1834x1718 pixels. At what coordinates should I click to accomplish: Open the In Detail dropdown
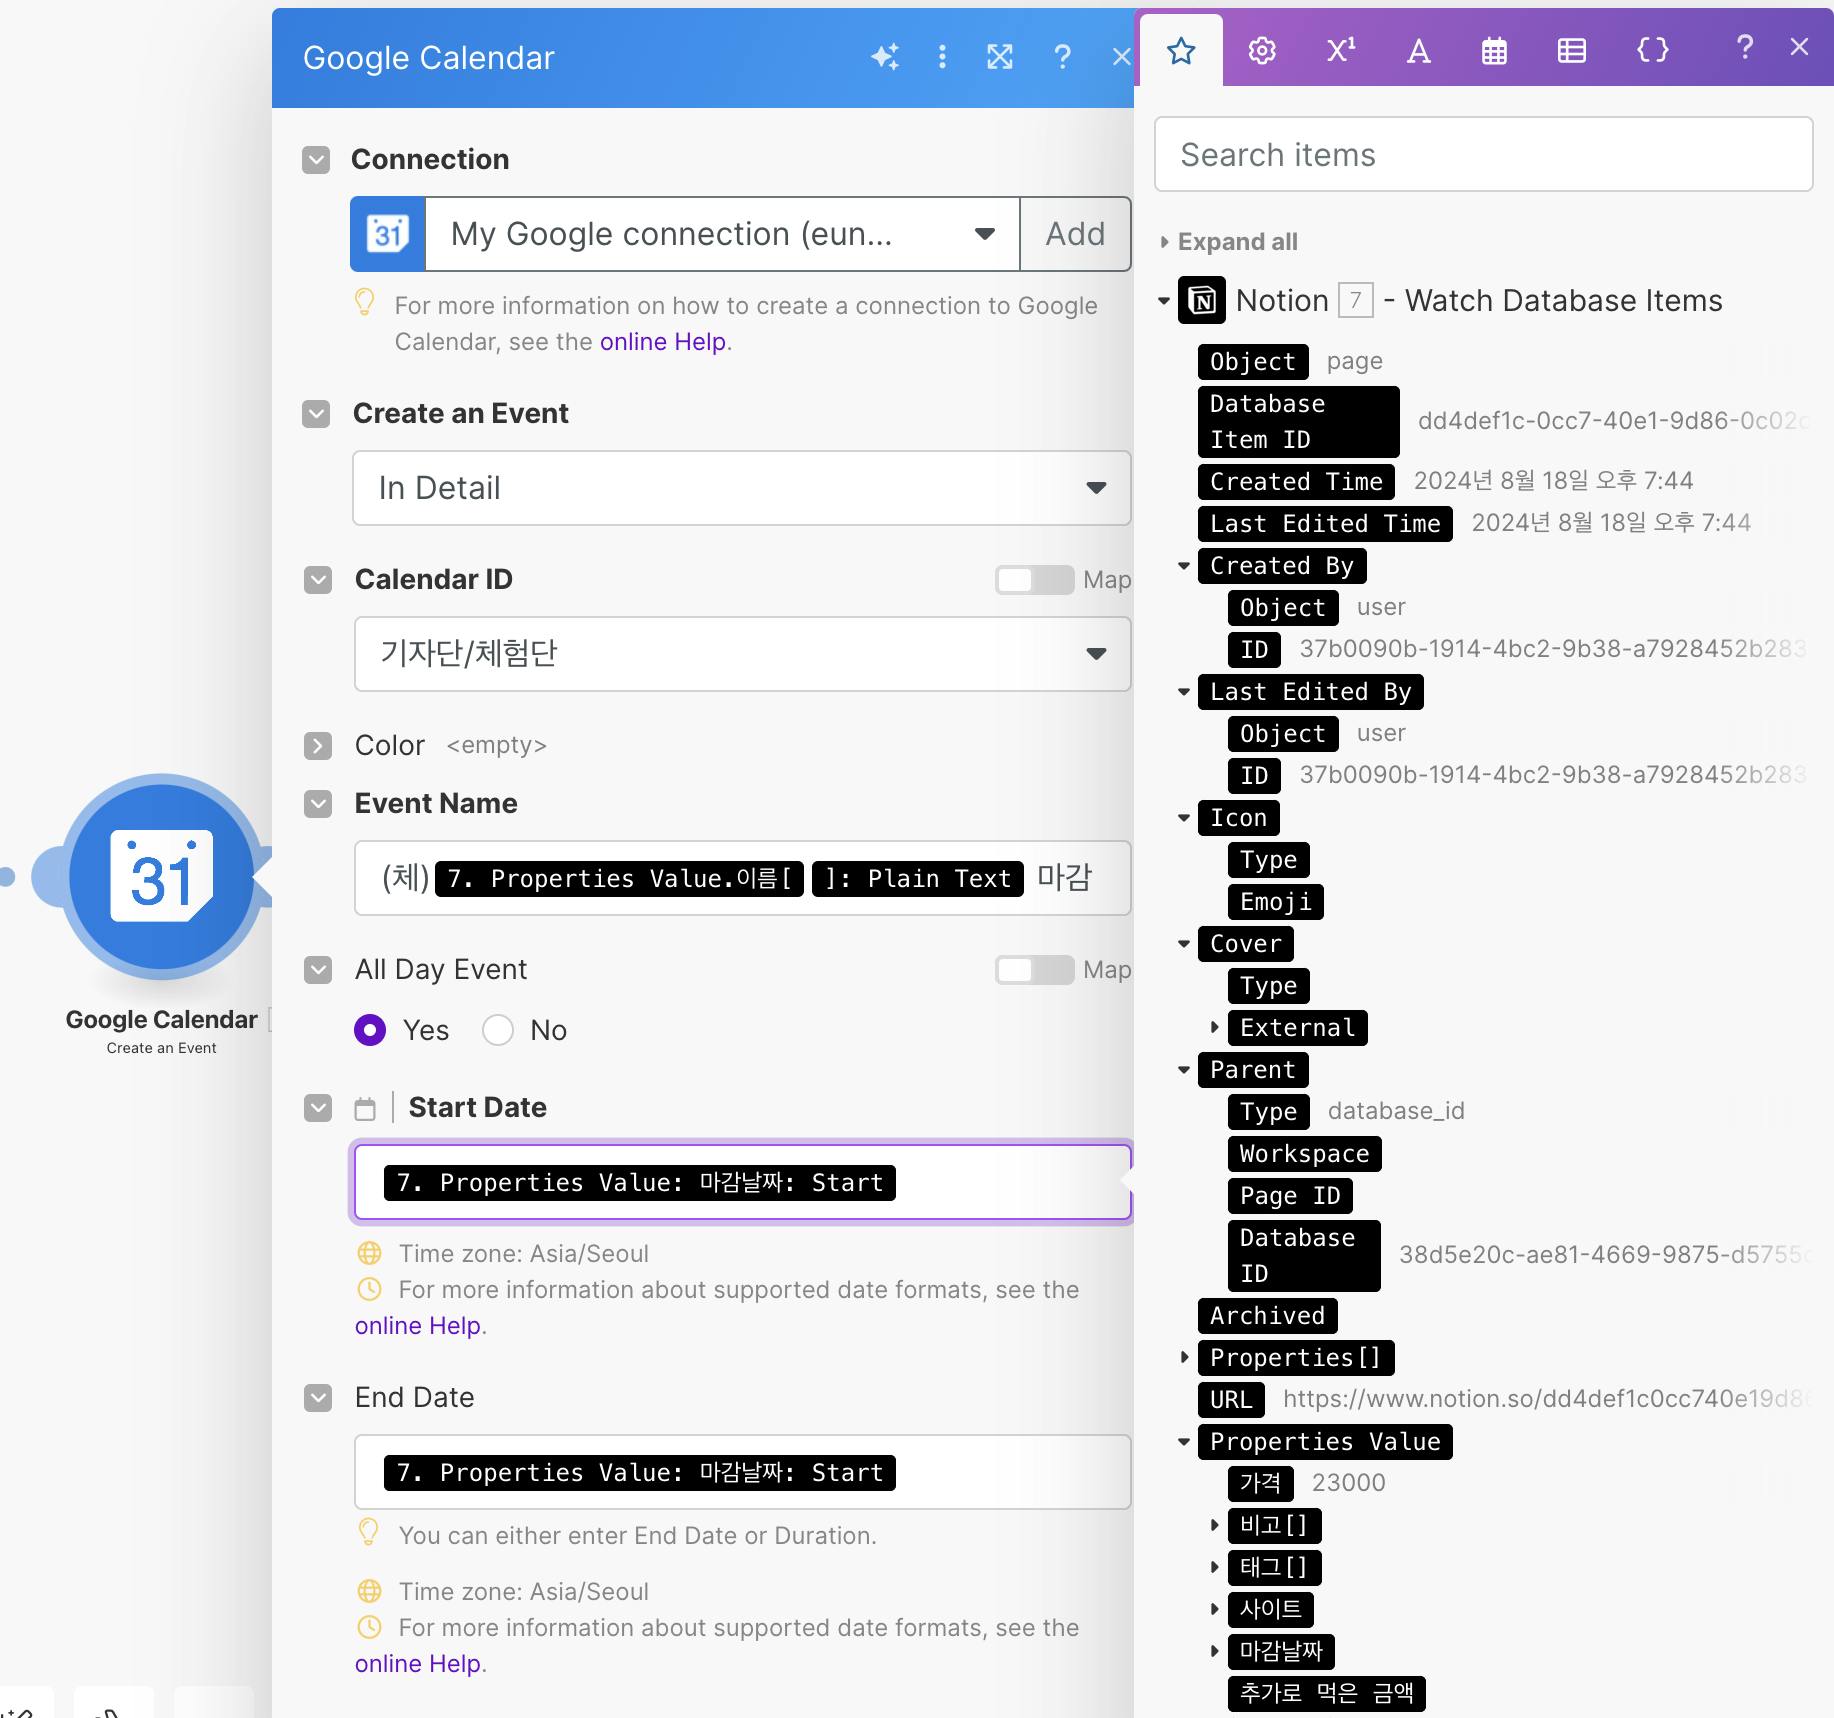coord(742,488)
